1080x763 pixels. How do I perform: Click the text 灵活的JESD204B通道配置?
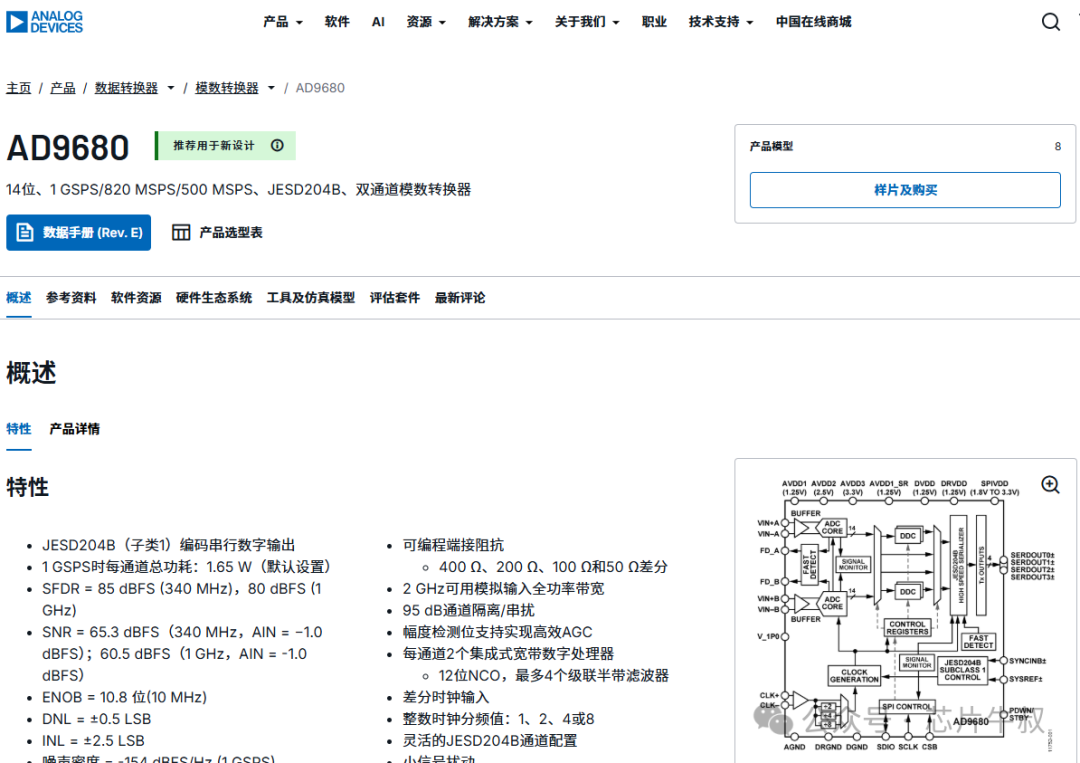click(x=490, y=741)
